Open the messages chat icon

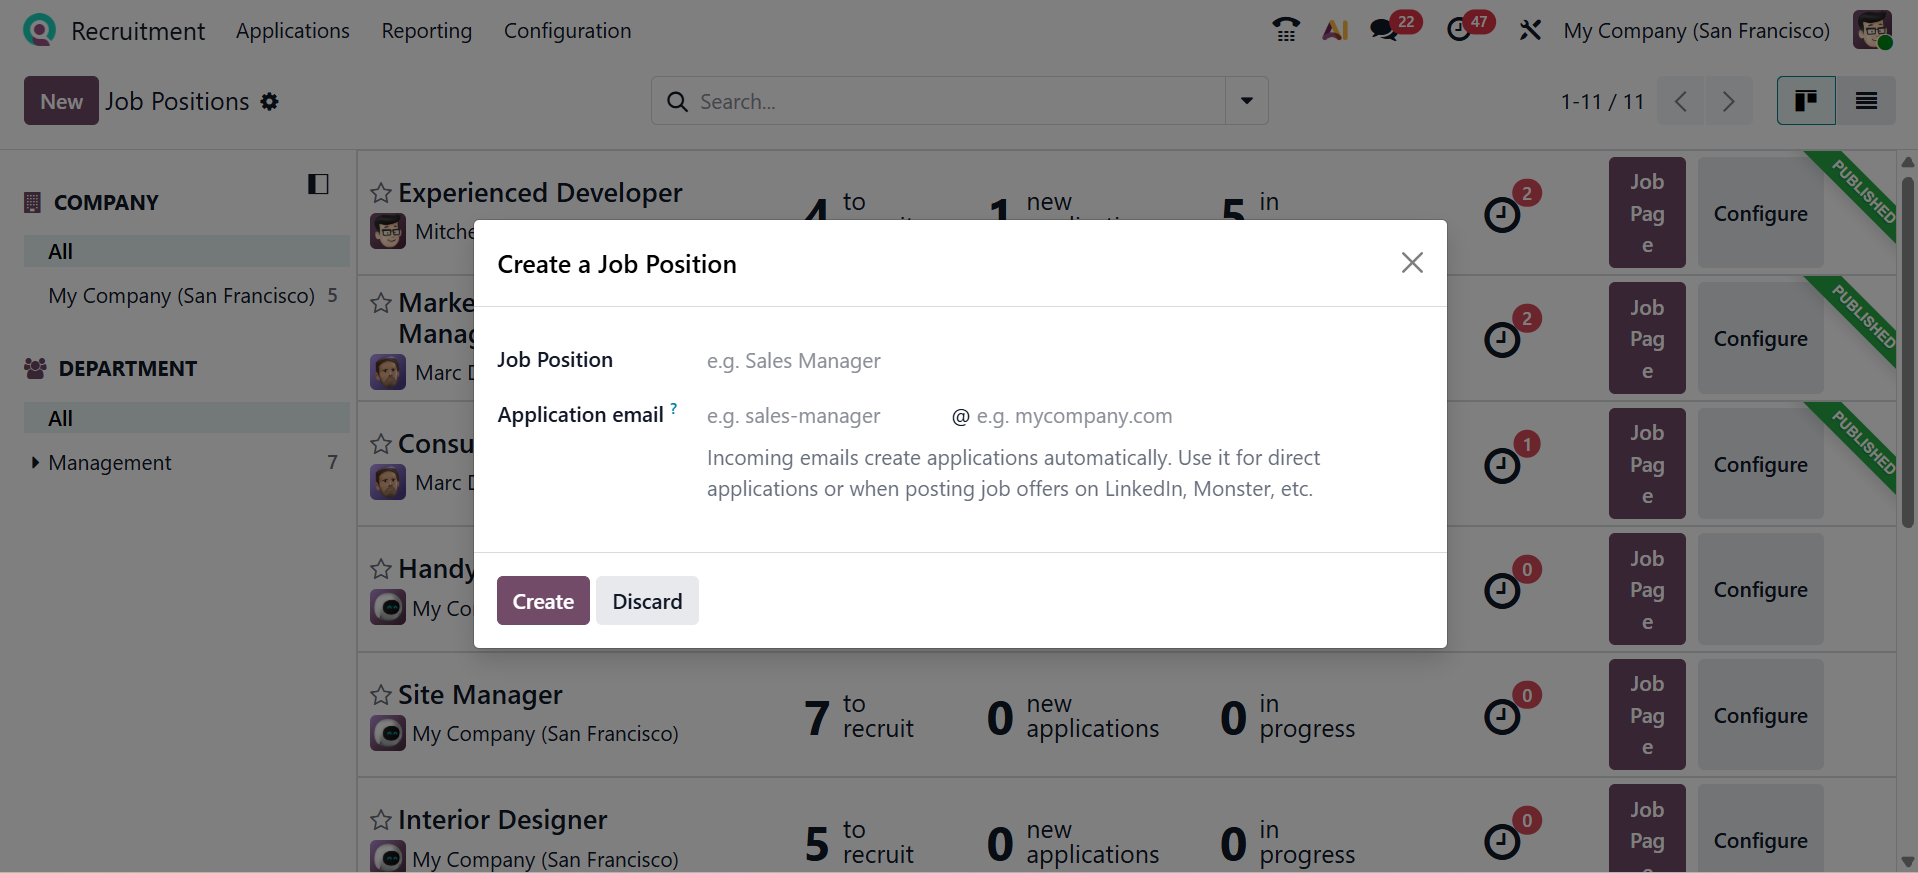click(1384, 30)
